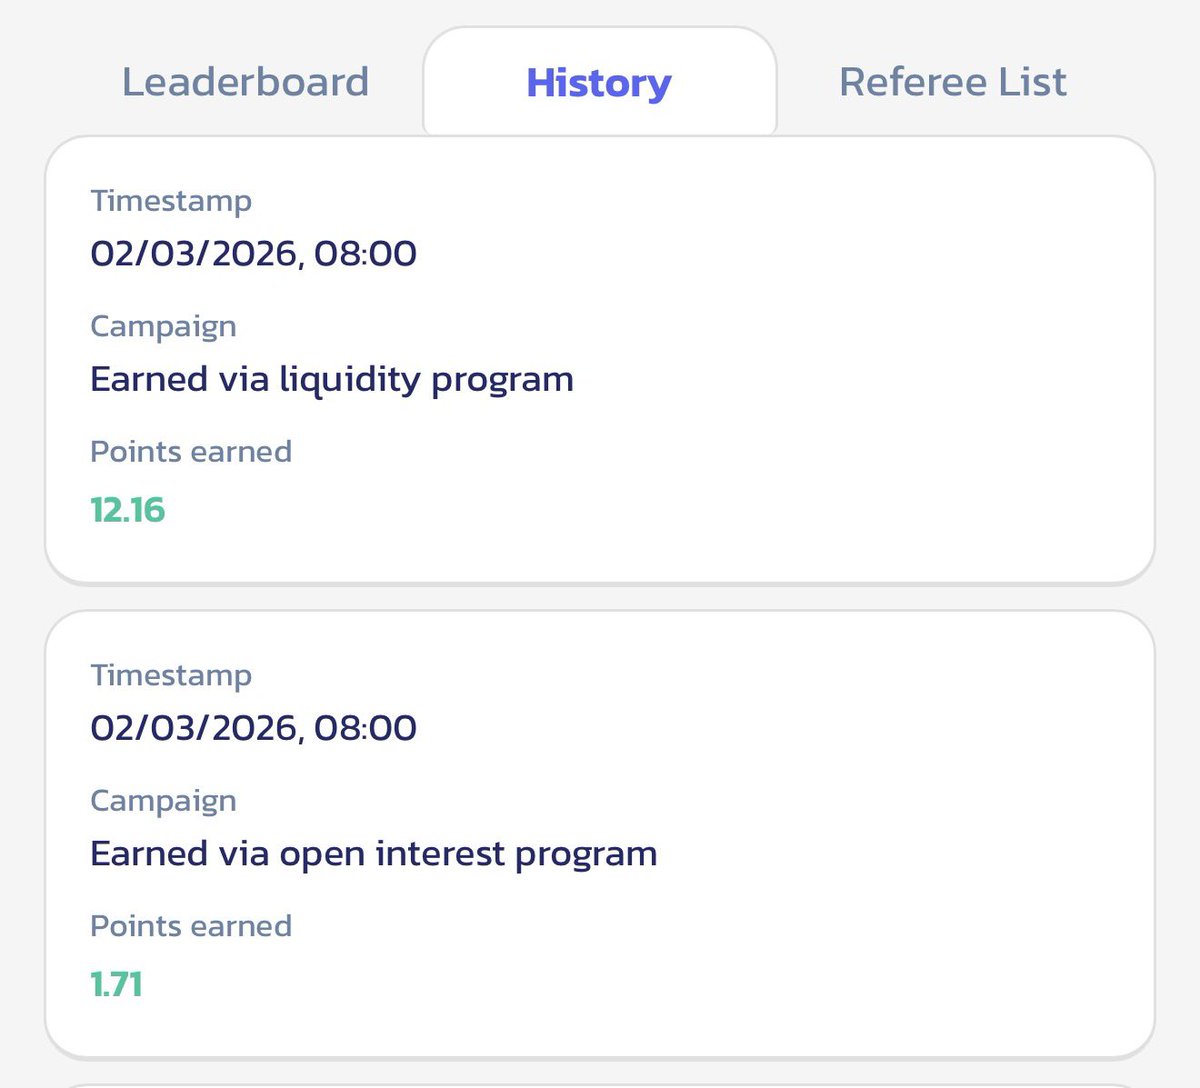This screenshot has width=1200, height=1088.
Task: Switch to the Leaderboard tab
Action: click(245, 82)
